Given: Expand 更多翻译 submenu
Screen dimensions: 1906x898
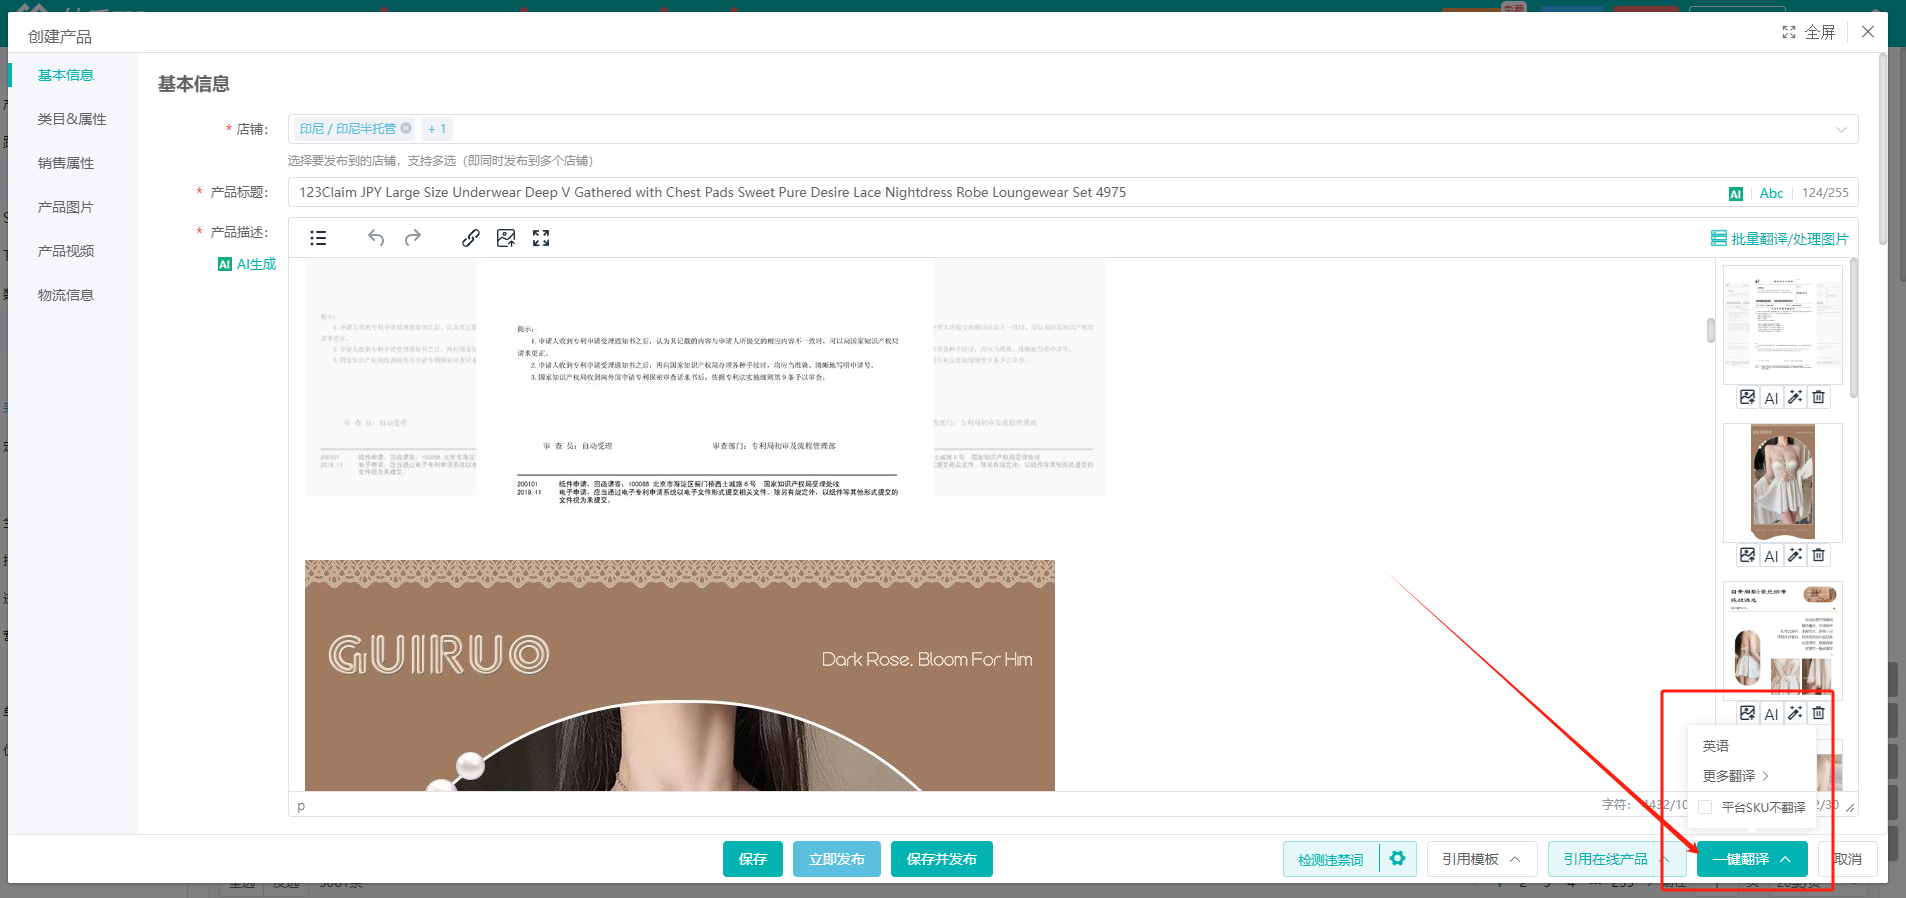Looking at the screenshot, I should coord(1736,776).
